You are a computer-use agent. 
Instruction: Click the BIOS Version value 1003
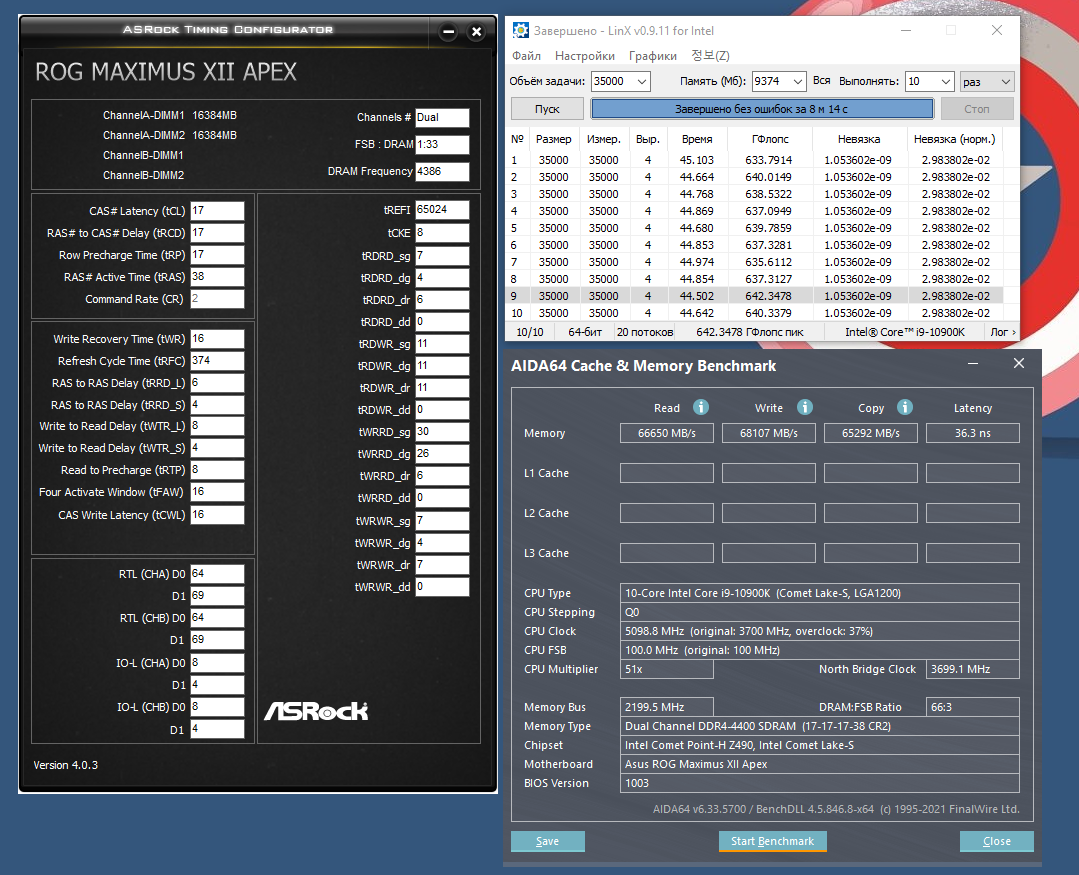click(x=820, y=783)
